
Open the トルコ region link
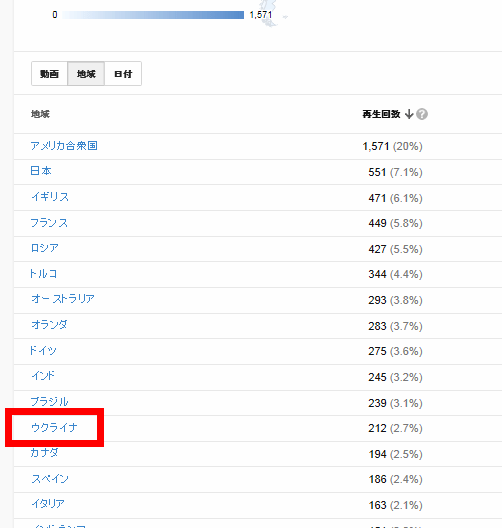click(43, 274)
